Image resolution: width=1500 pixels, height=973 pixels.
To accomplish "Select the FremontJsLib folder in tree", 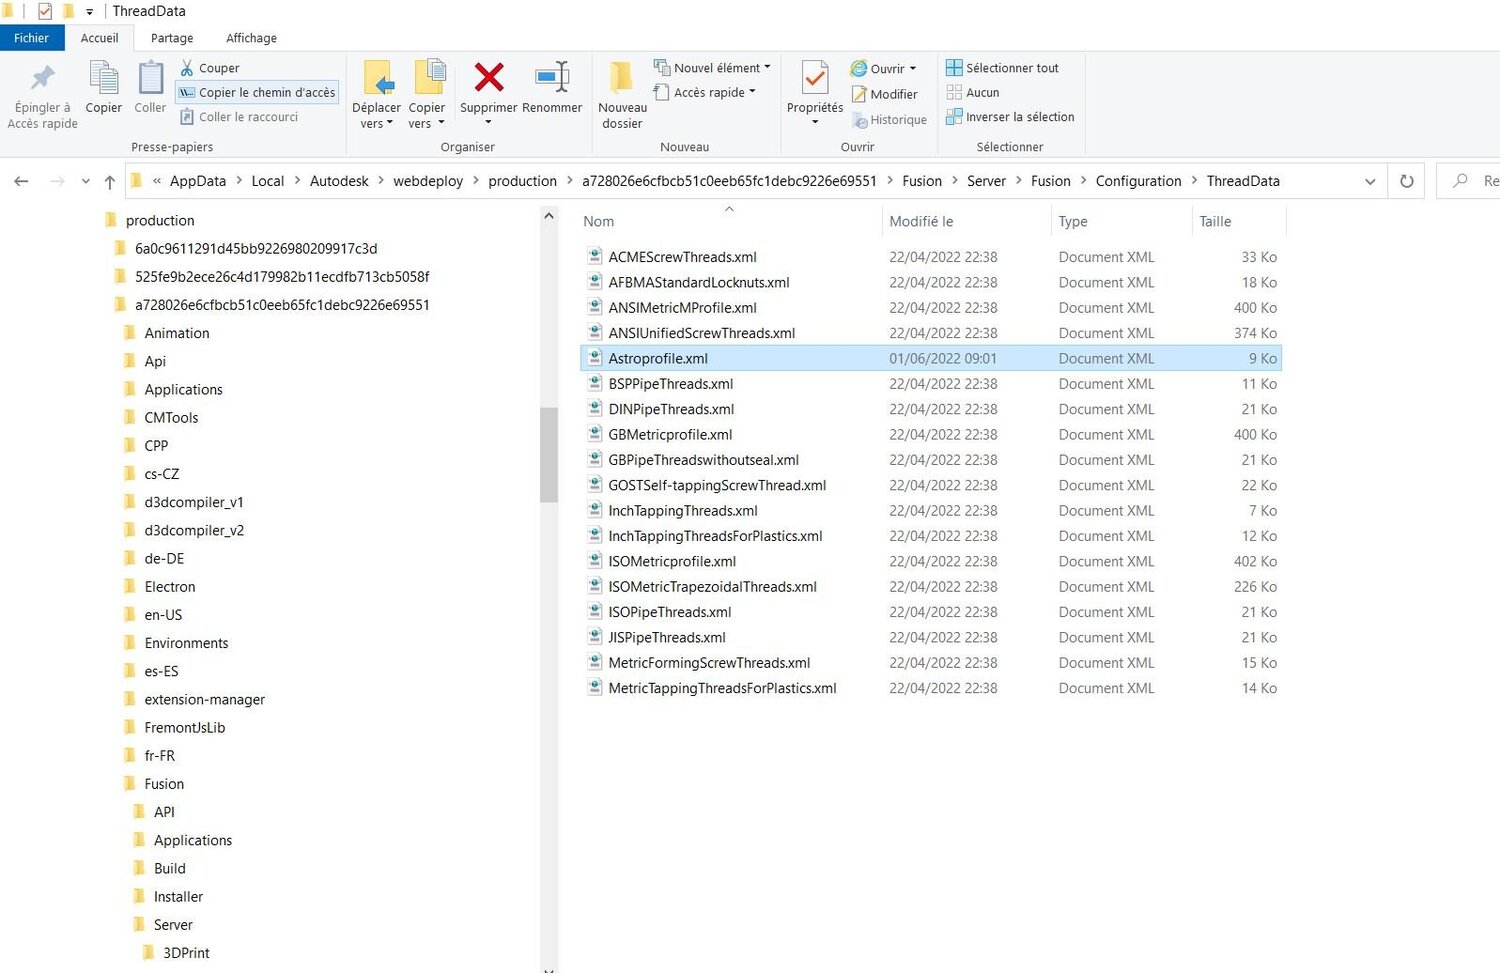I will [185, 728].
